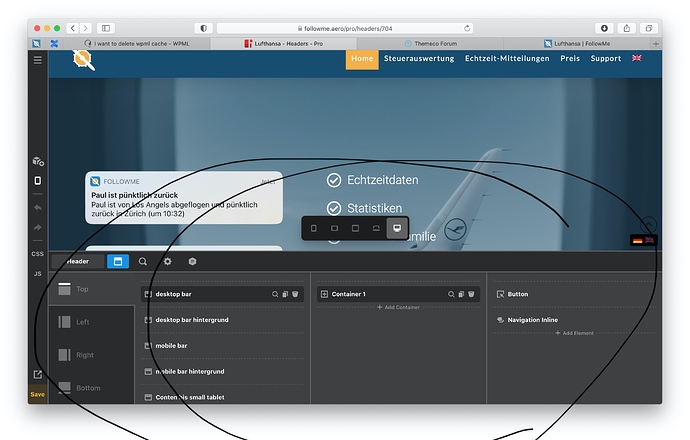Select the Navigation Inline element

[x=574, y=320]
